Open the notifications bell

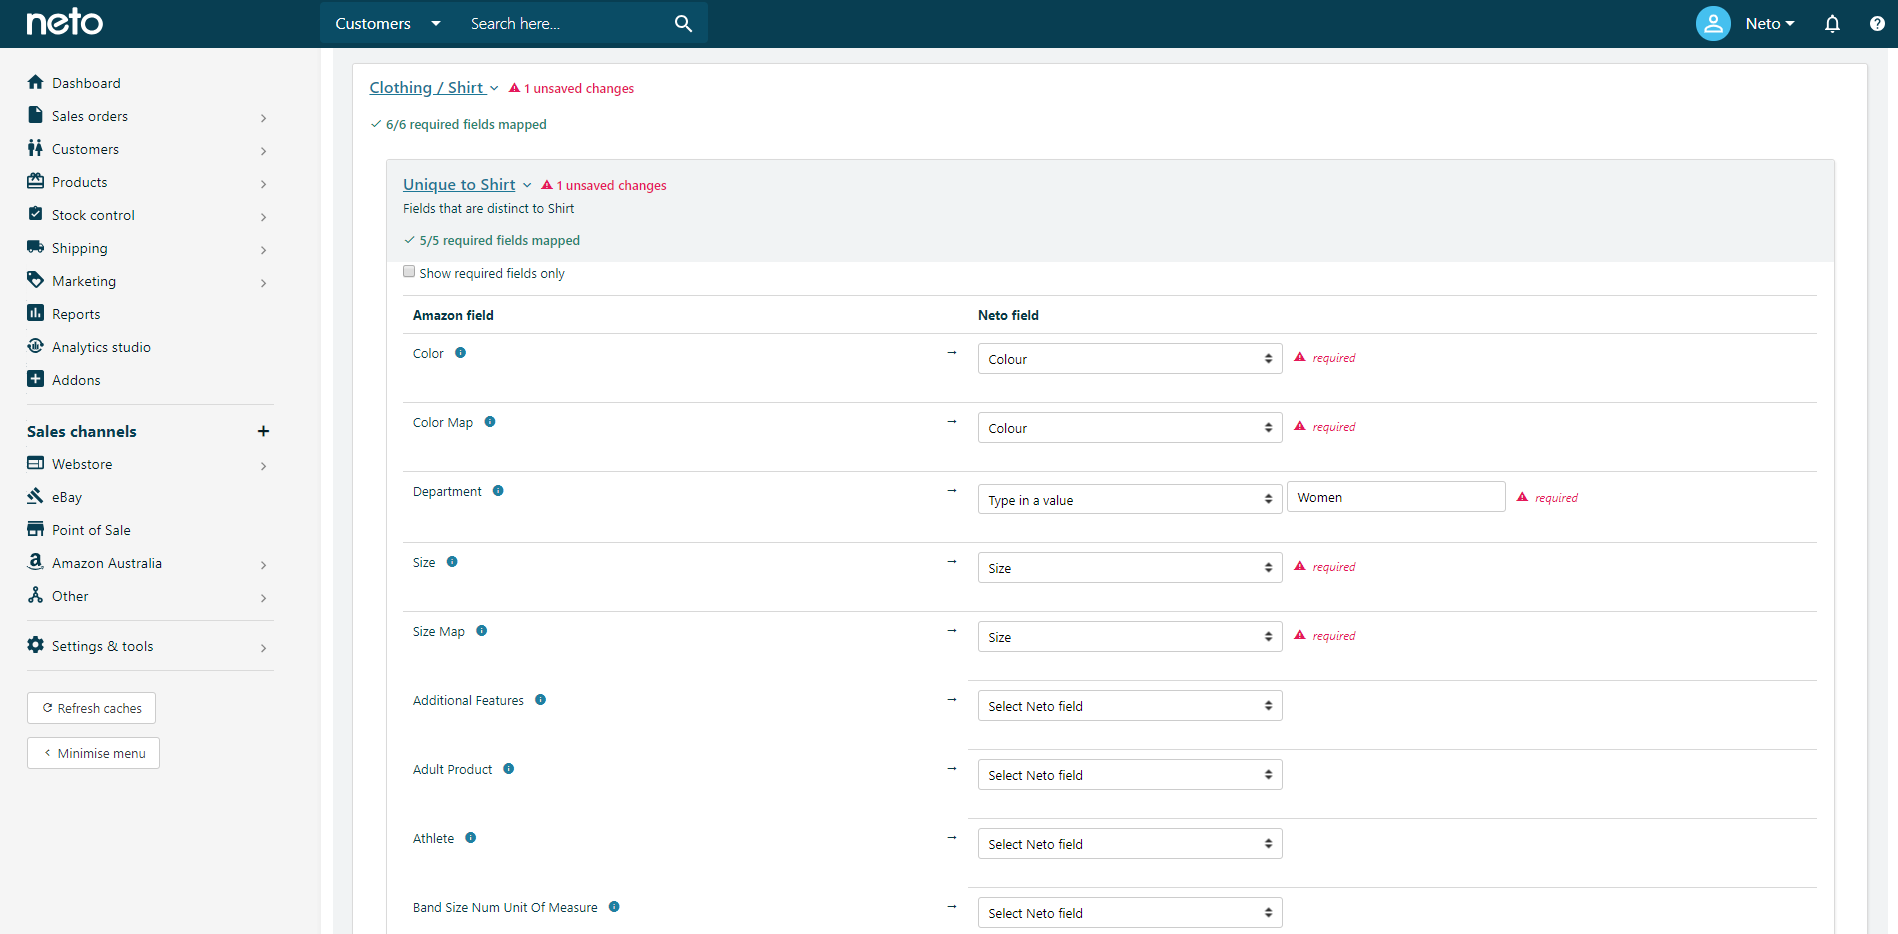coord(1832,23)
